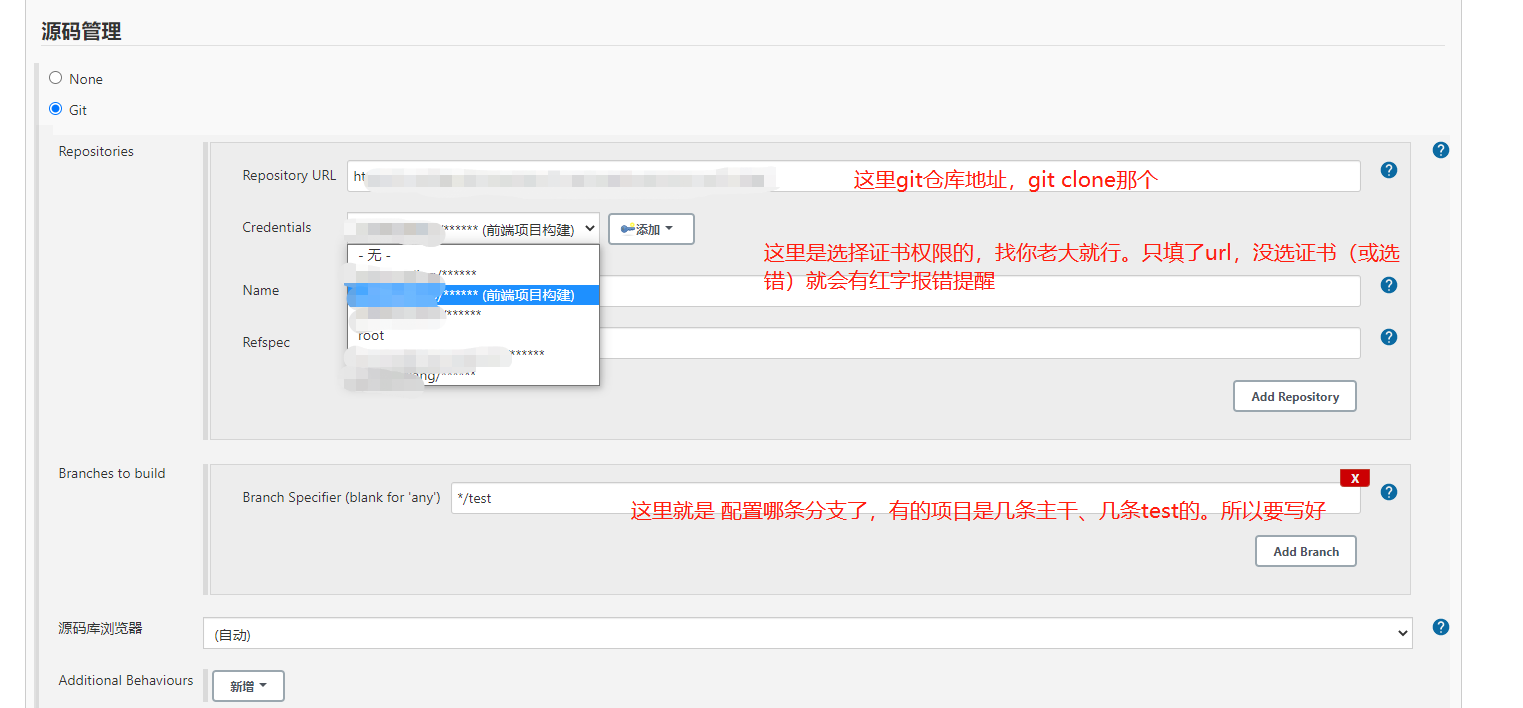Open the 新增 Additional Behaviours dropdown

(248, 686)
